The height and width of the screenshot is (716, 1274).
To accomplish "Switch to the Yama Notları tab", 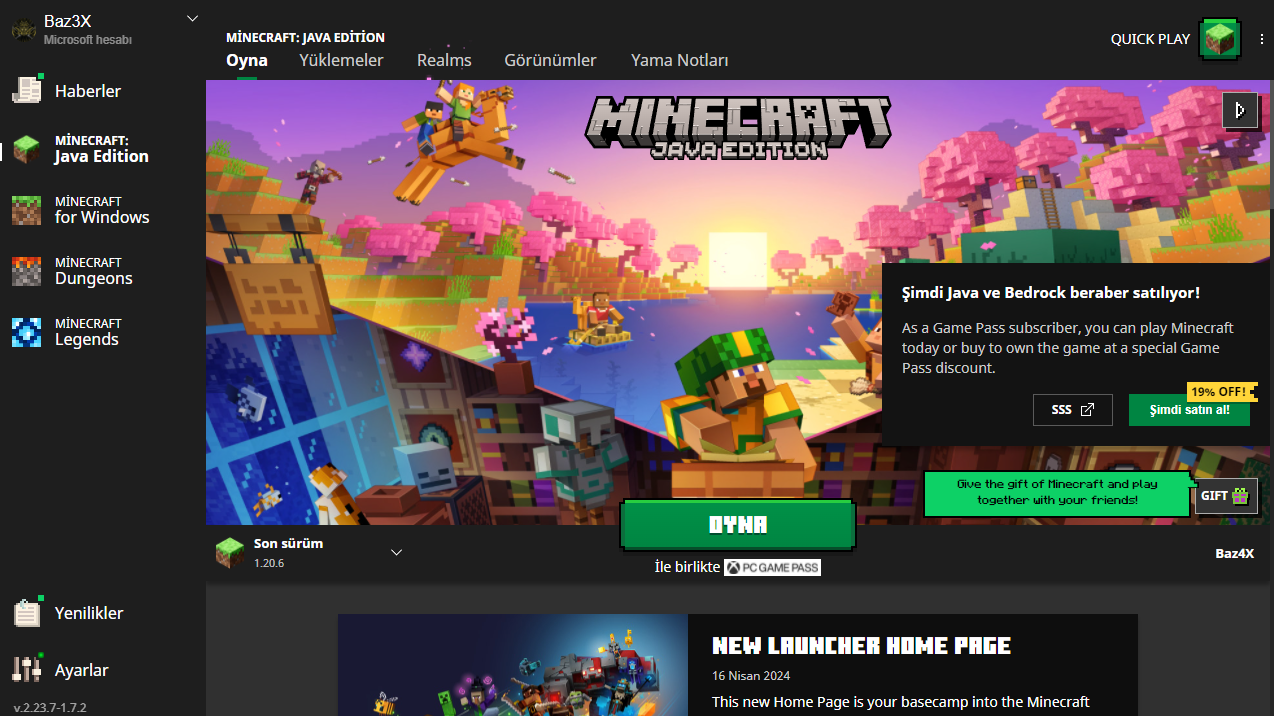I will pos(679,60).
